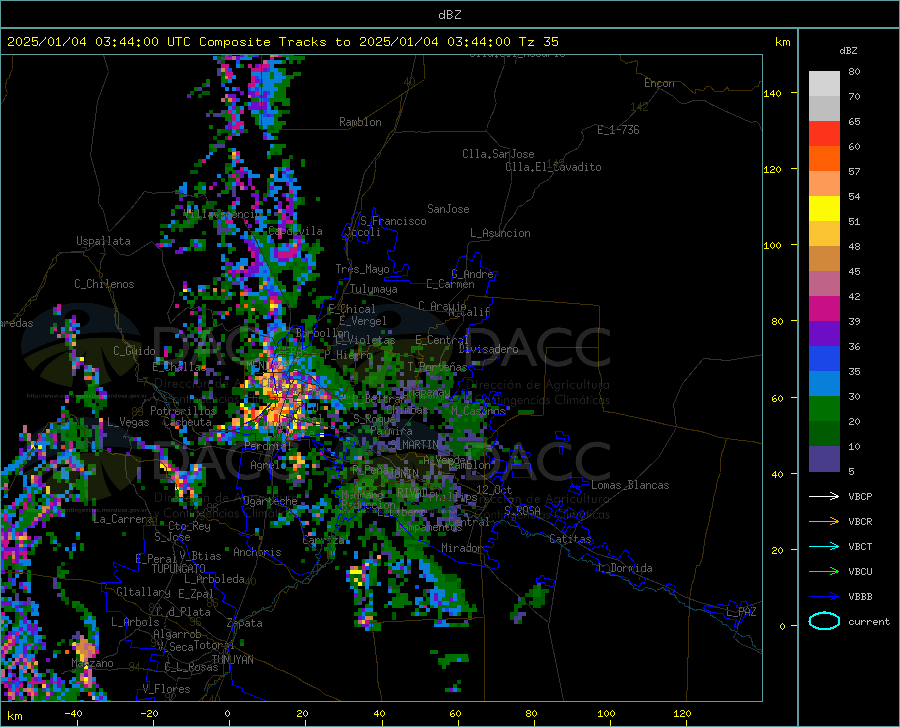The image size is (900, 727).
Task: Click the Mirador map label
Action: click(x=462, y=548)
